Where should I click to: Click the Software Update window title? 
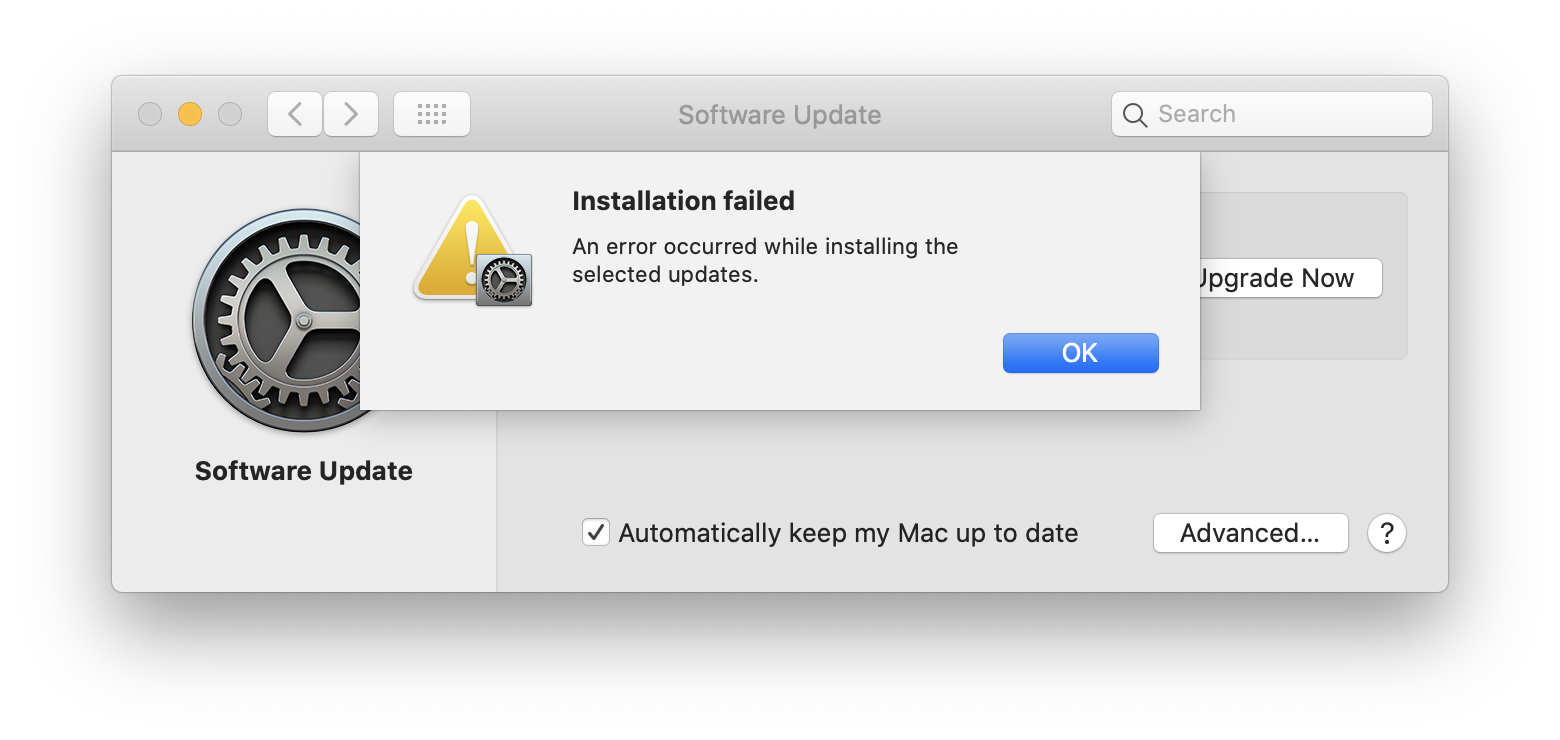click(x=779, y=115)
